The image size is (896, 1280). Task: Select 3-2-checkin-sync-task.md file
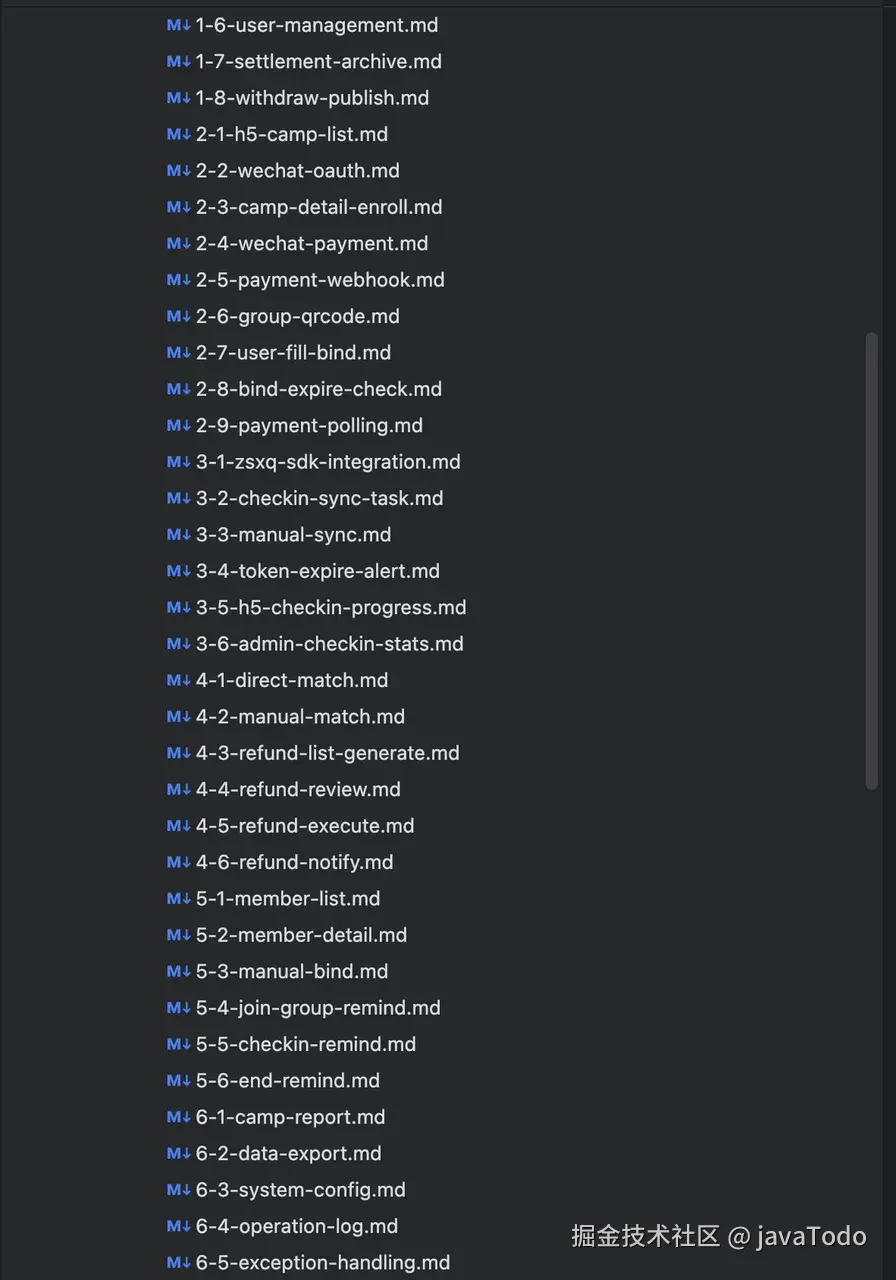(319, 498)
